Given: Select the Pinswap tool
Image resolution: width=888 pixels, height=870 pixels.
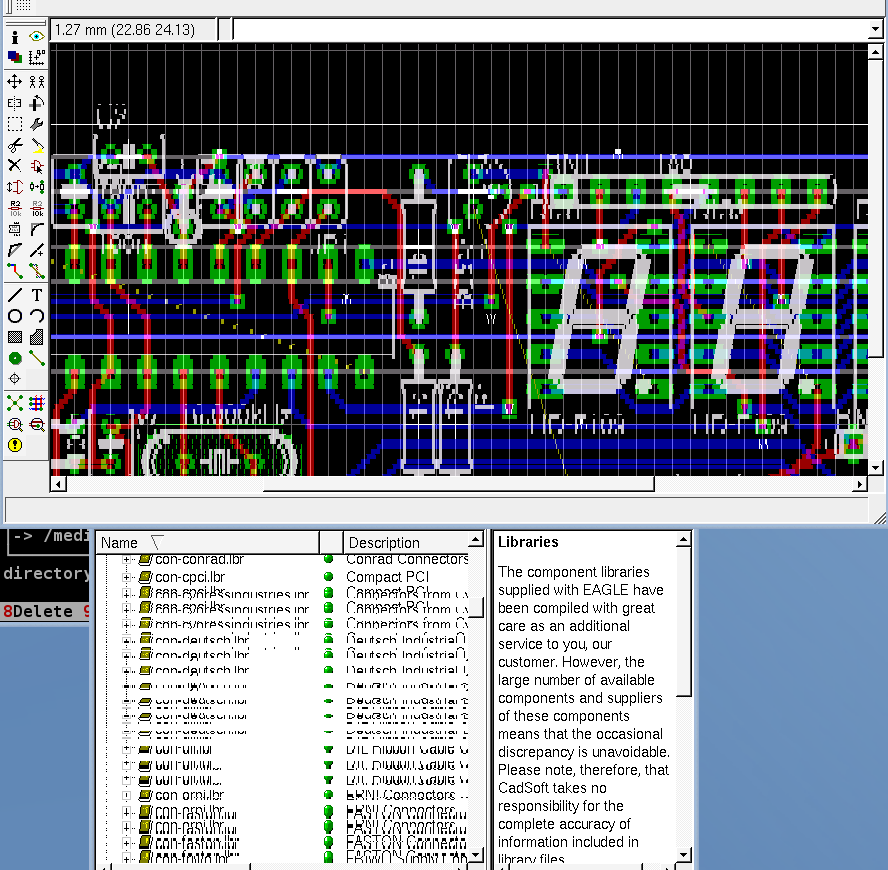Looking at the screenshot, I should [x=15, y=187].
